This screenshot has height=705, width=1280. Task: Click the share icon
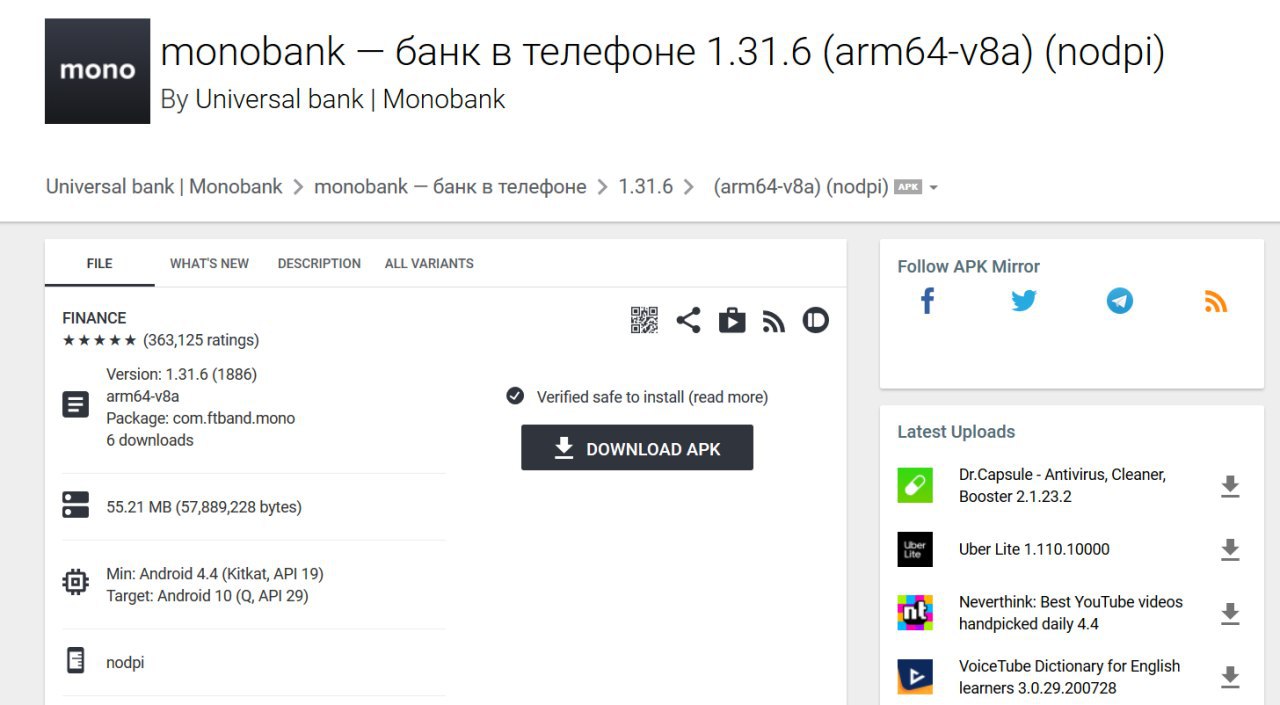(688, 320)
